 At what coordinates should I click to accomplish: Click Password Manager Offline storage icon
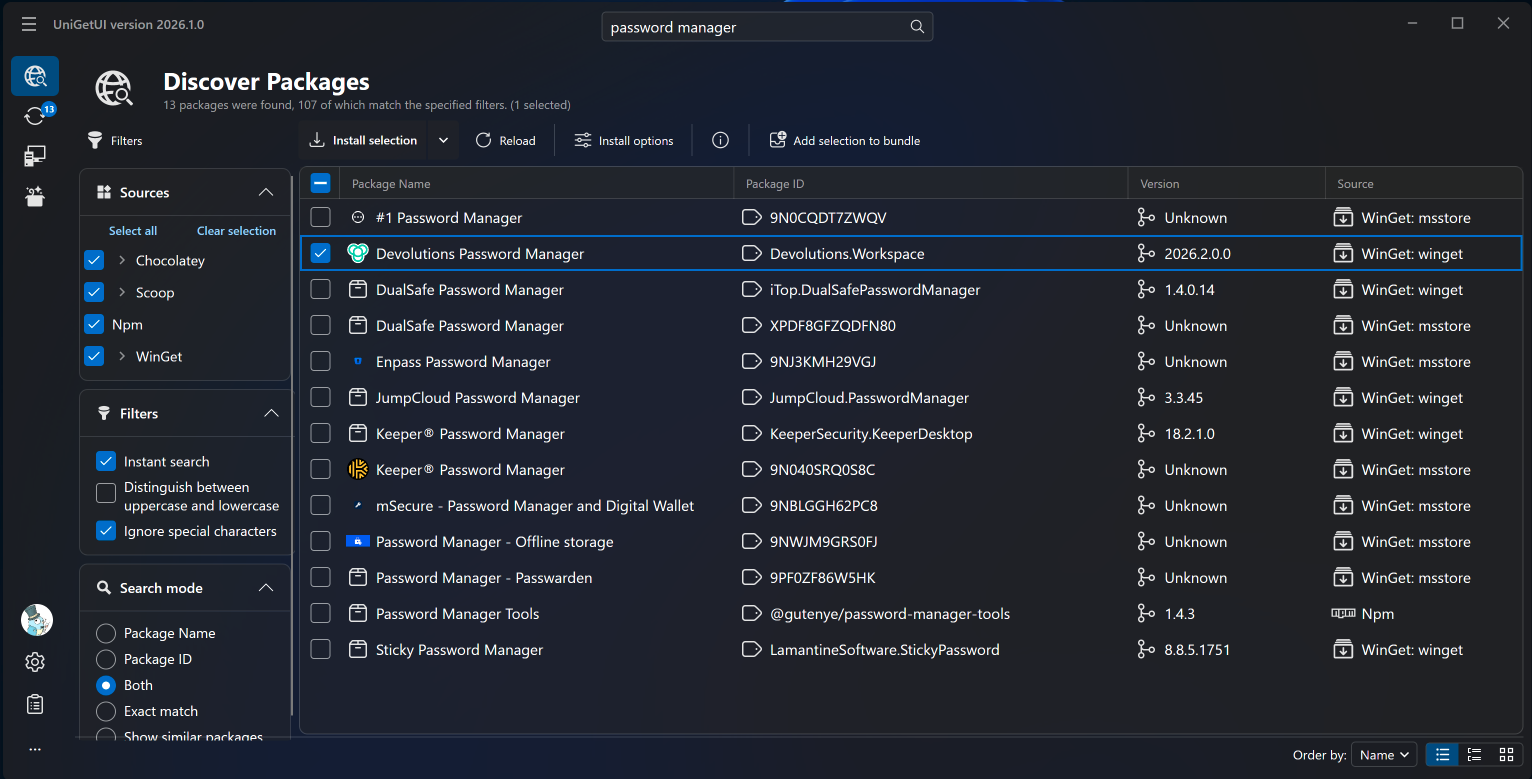[358, 542]
